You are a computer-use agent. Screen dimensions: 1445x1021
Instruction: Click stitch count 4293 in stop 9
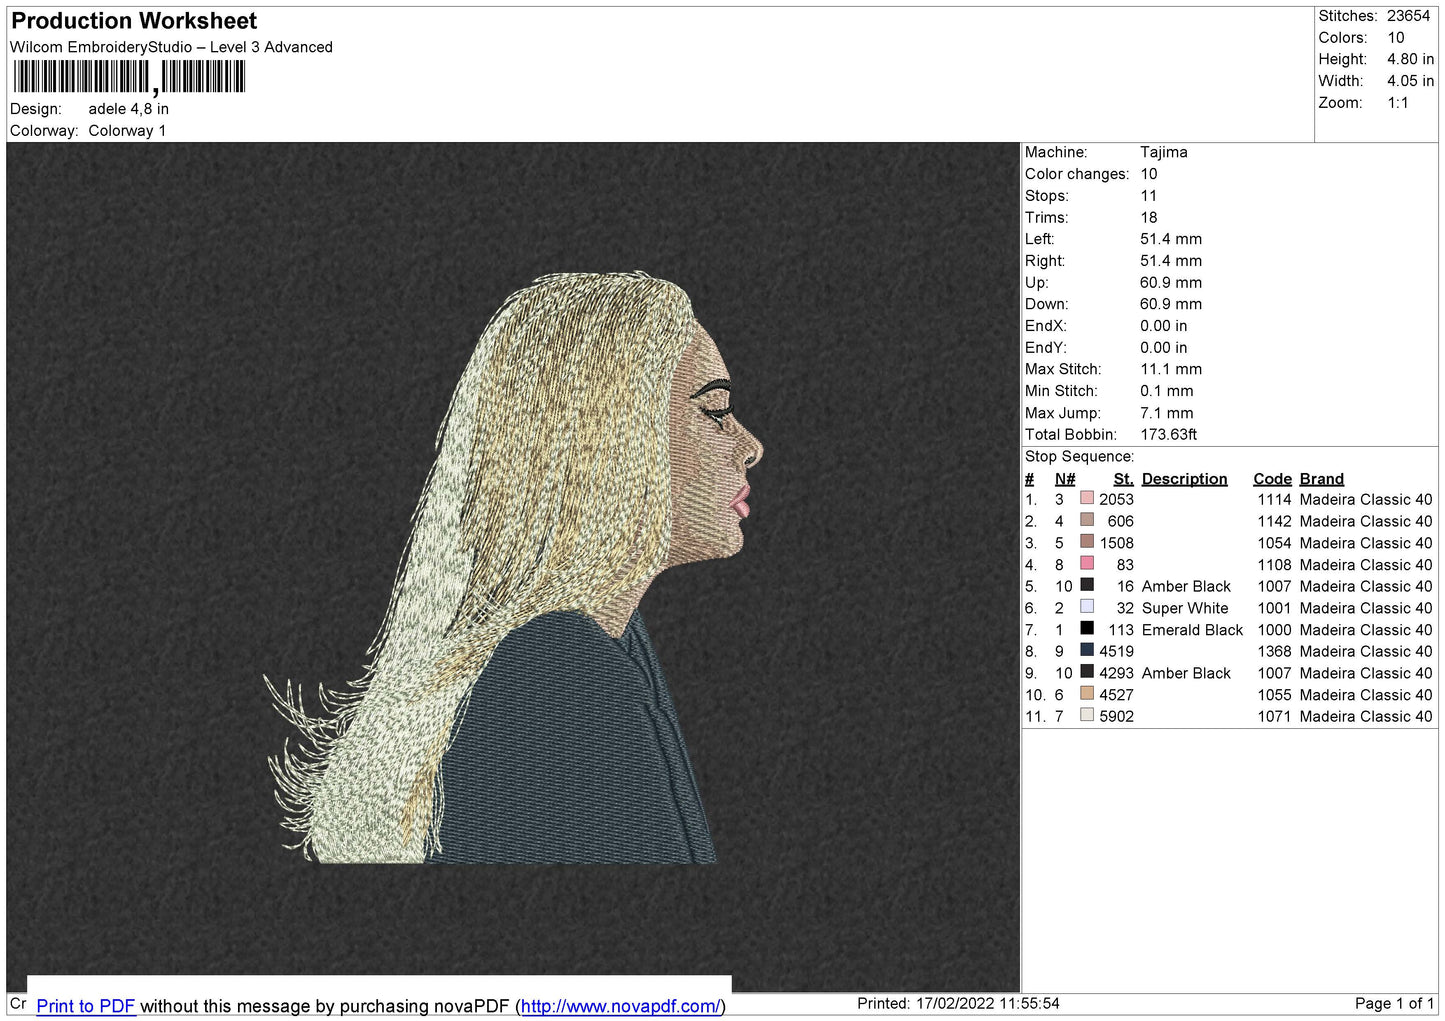(1116, 673)
